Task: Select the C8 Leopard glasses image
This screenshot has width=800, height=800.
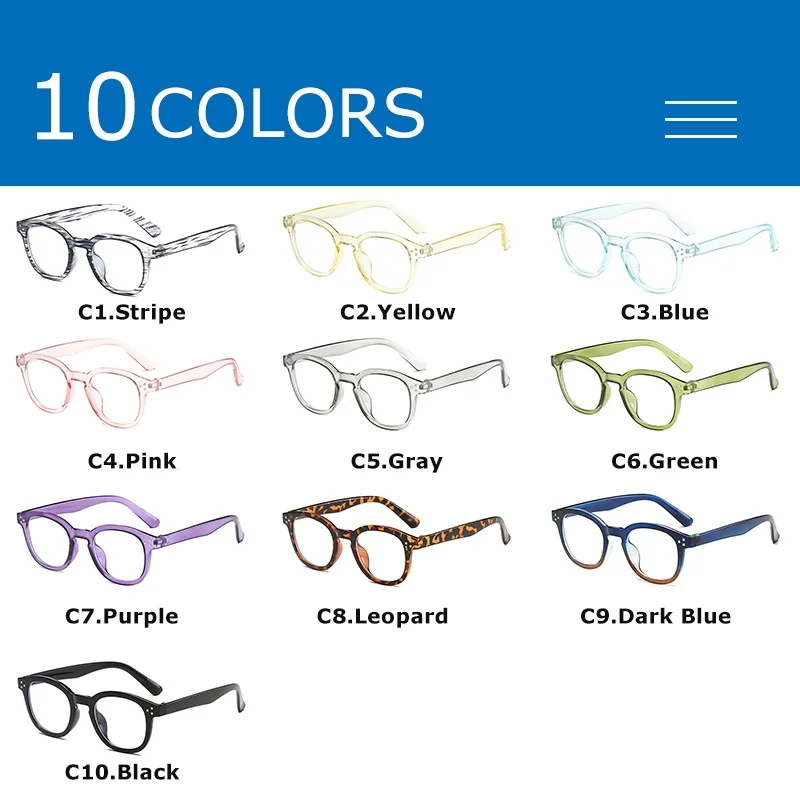Action: (x=396, y=540)
